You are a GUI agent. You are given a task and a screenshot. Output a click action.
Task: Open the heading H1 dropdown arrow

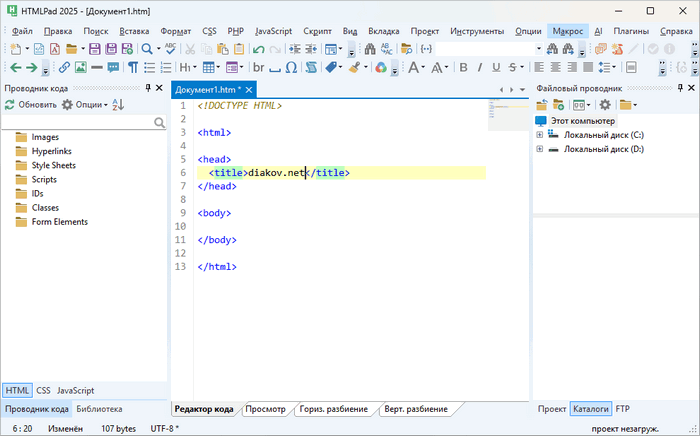point(194,68)
